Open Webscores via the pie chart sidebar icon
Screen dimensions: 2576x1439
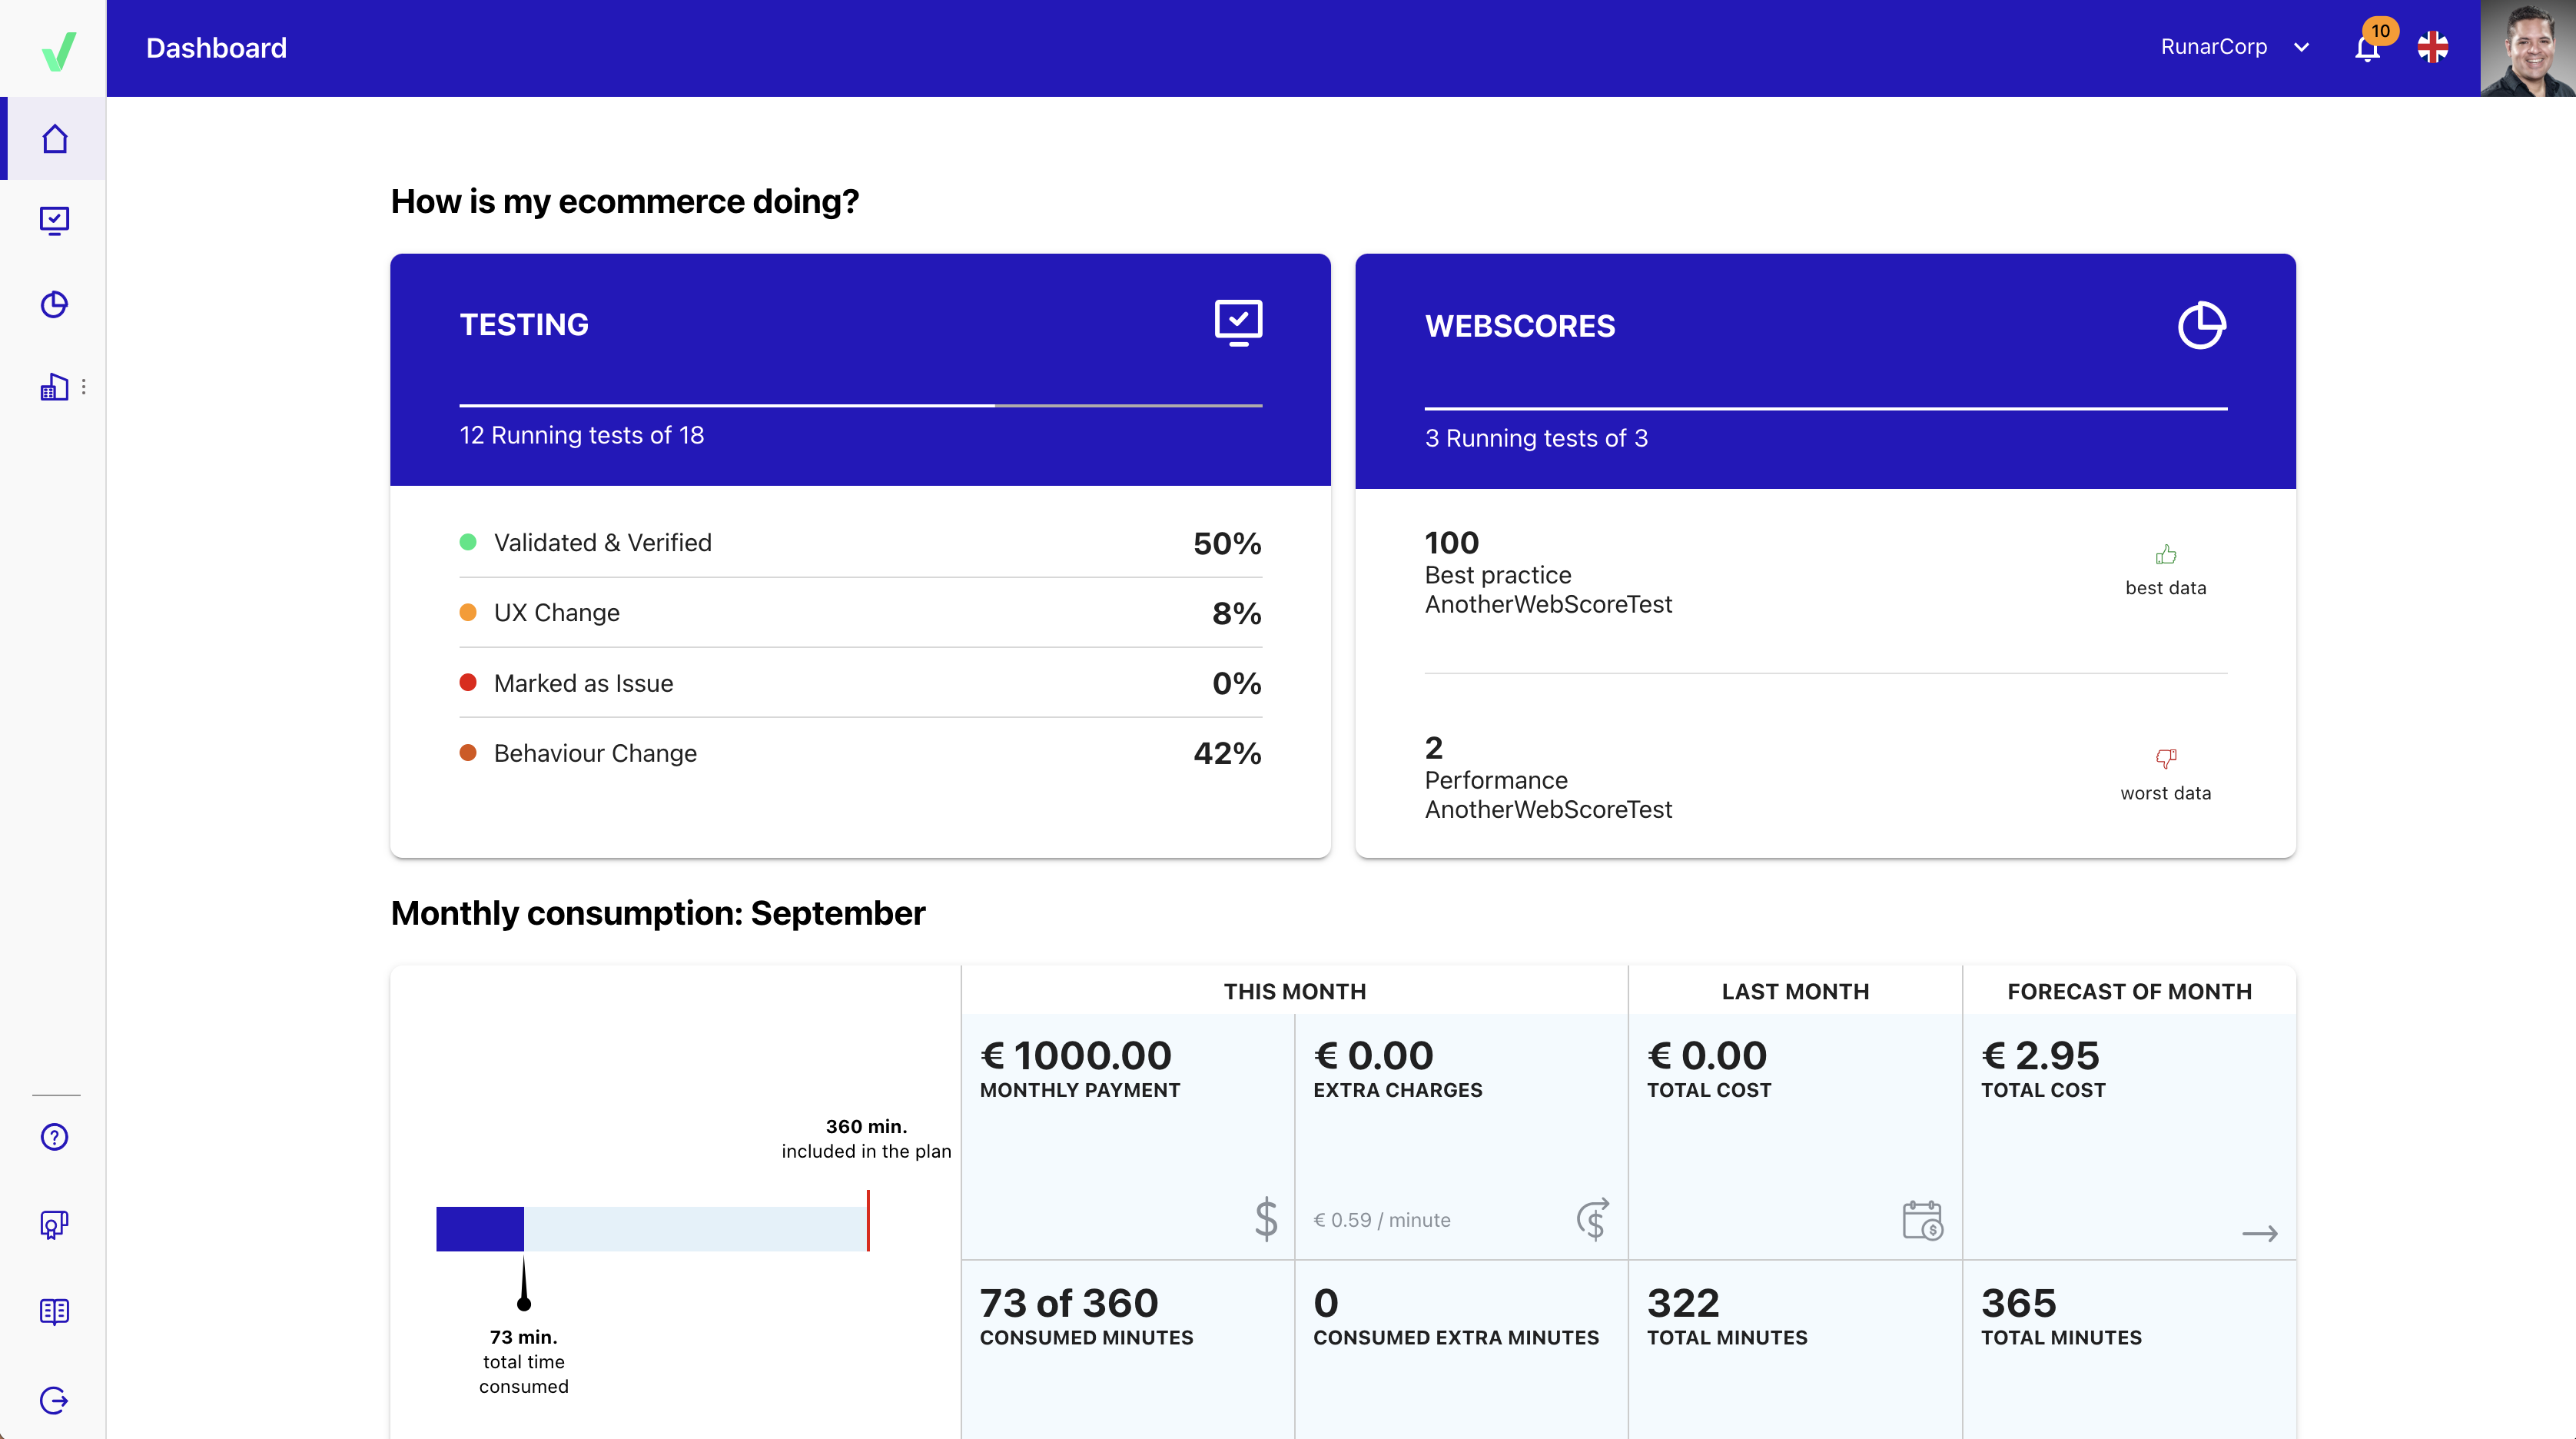point(54,304)
